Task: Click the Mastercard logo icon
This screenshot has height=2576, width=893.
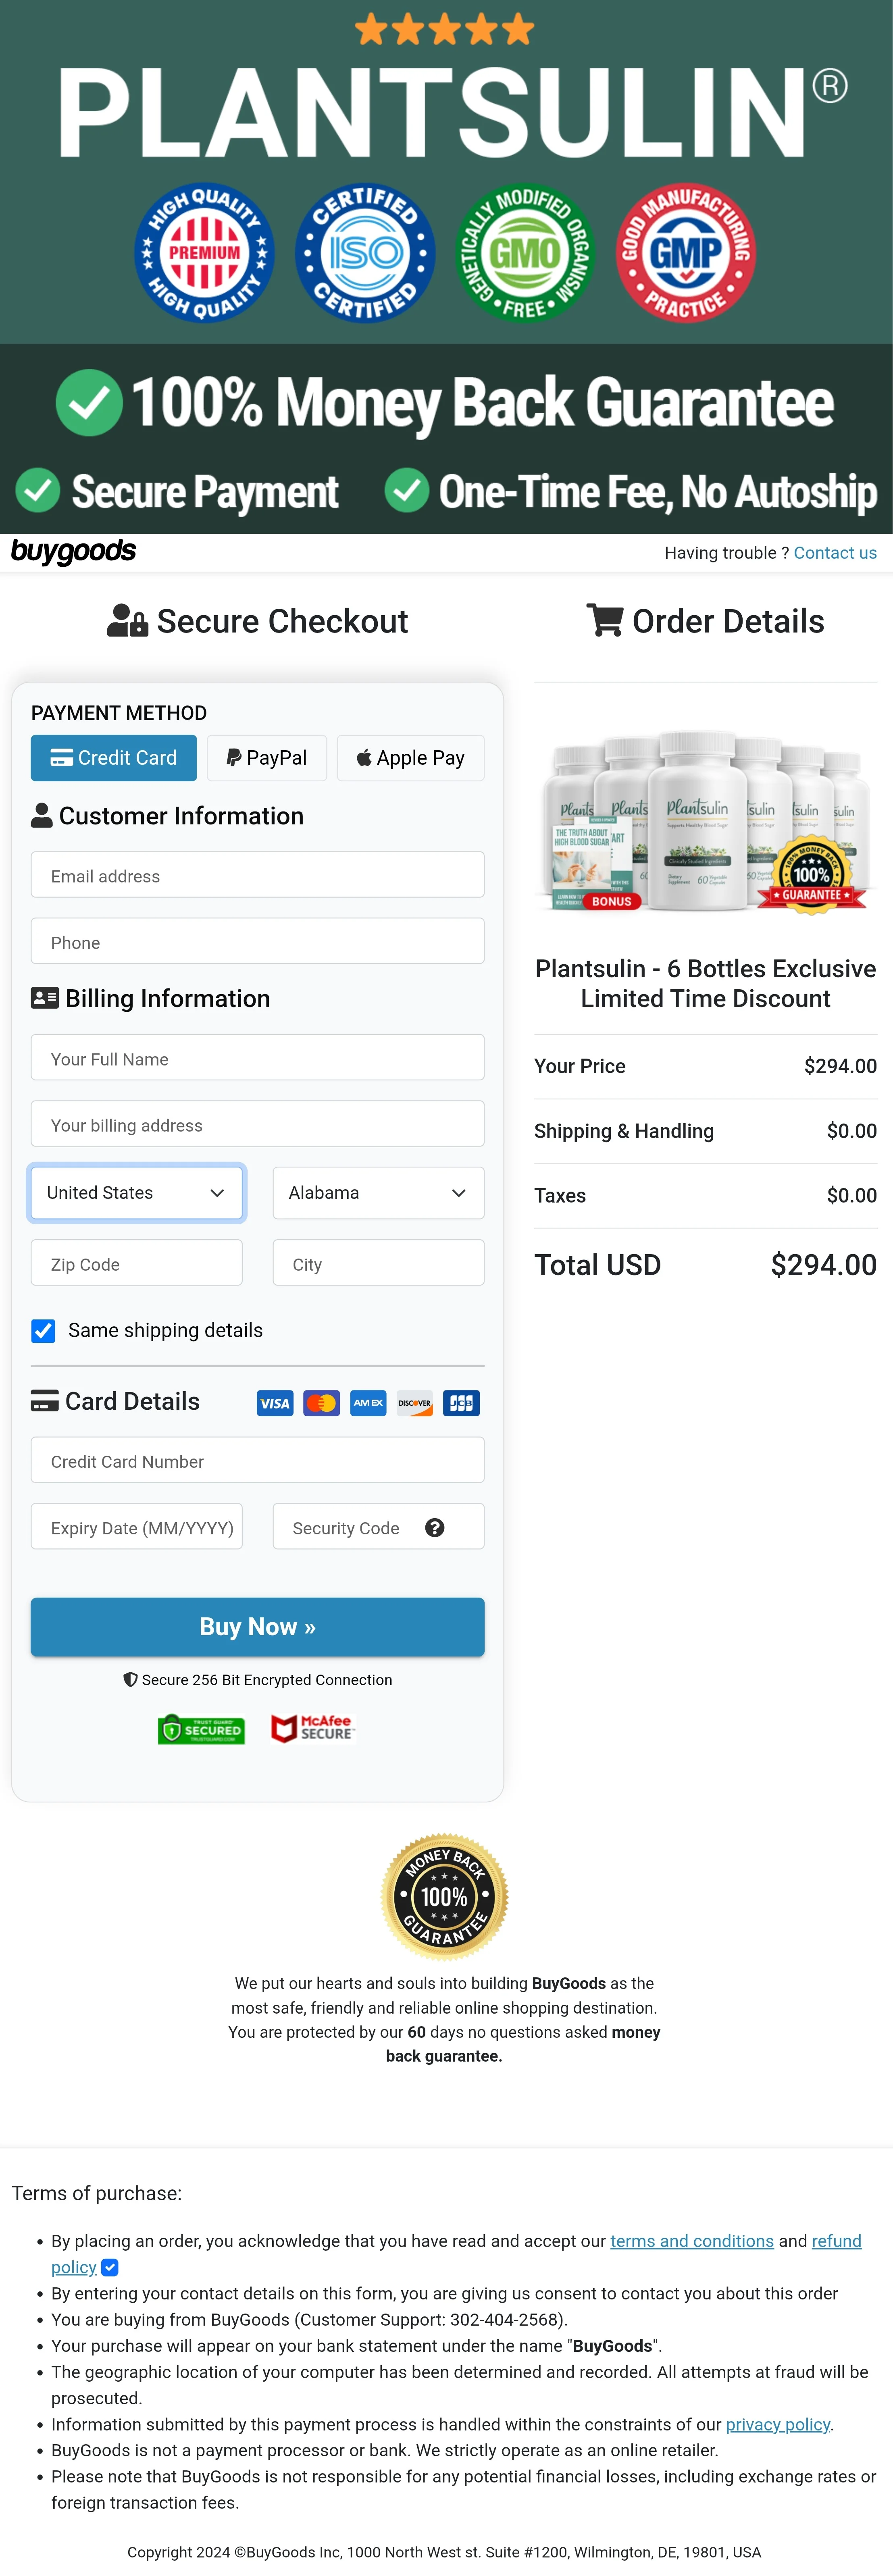Action: 321,1403
